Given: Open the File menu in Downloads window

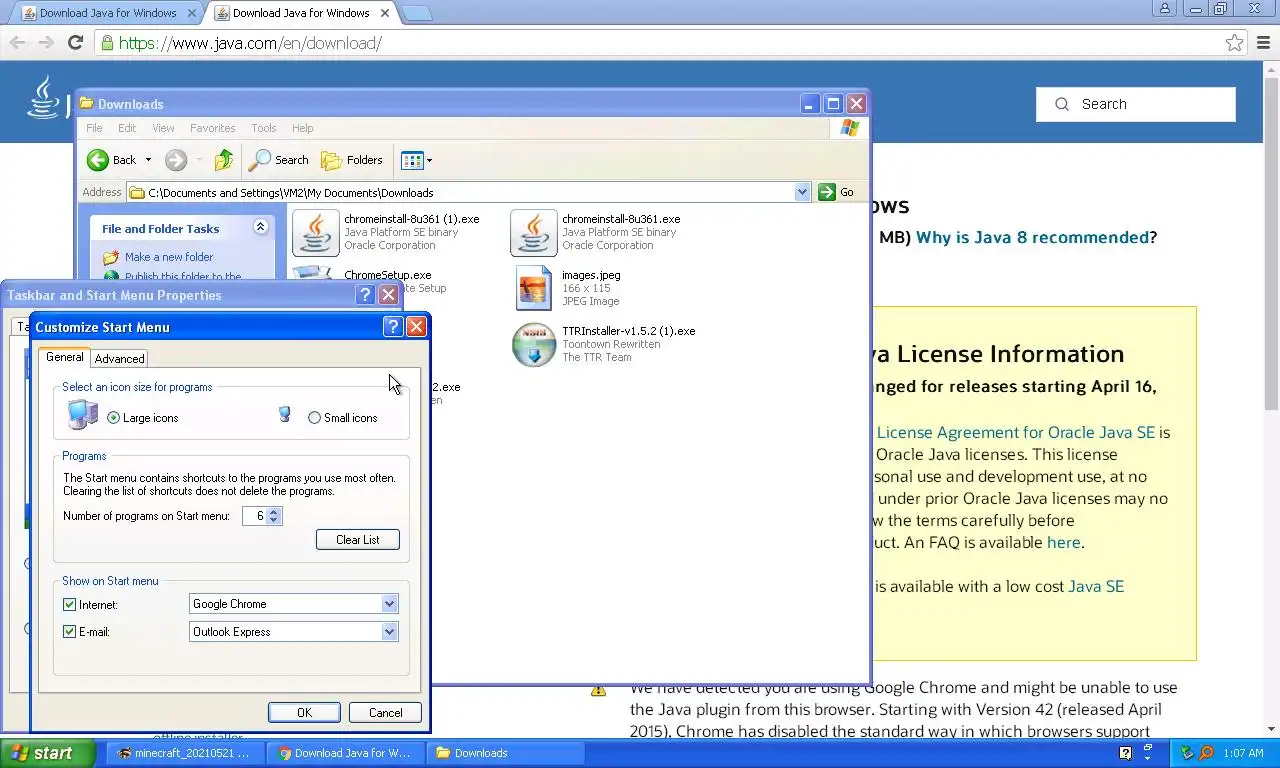Looking at the screenshot, I should click(94, 128).
